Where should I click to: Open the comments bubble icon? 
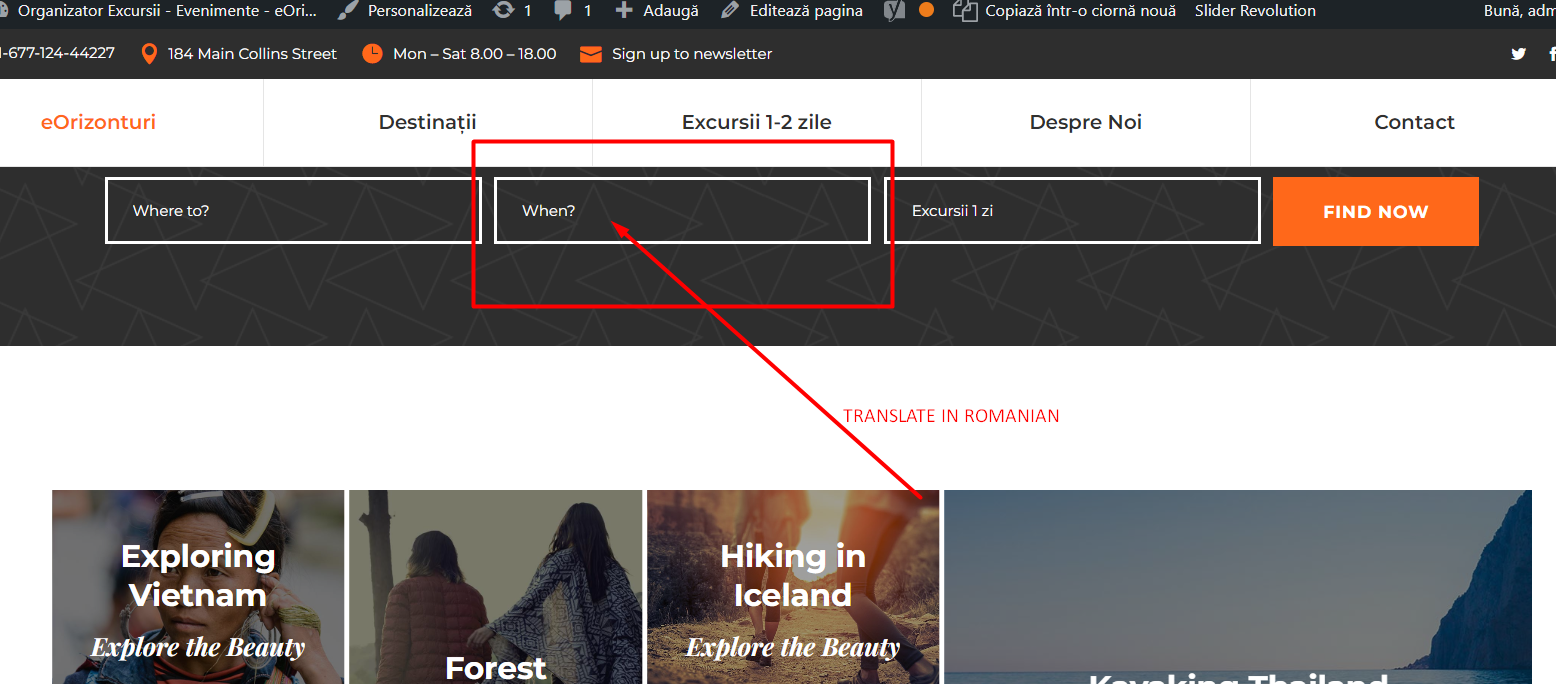(x=564, y=11)
